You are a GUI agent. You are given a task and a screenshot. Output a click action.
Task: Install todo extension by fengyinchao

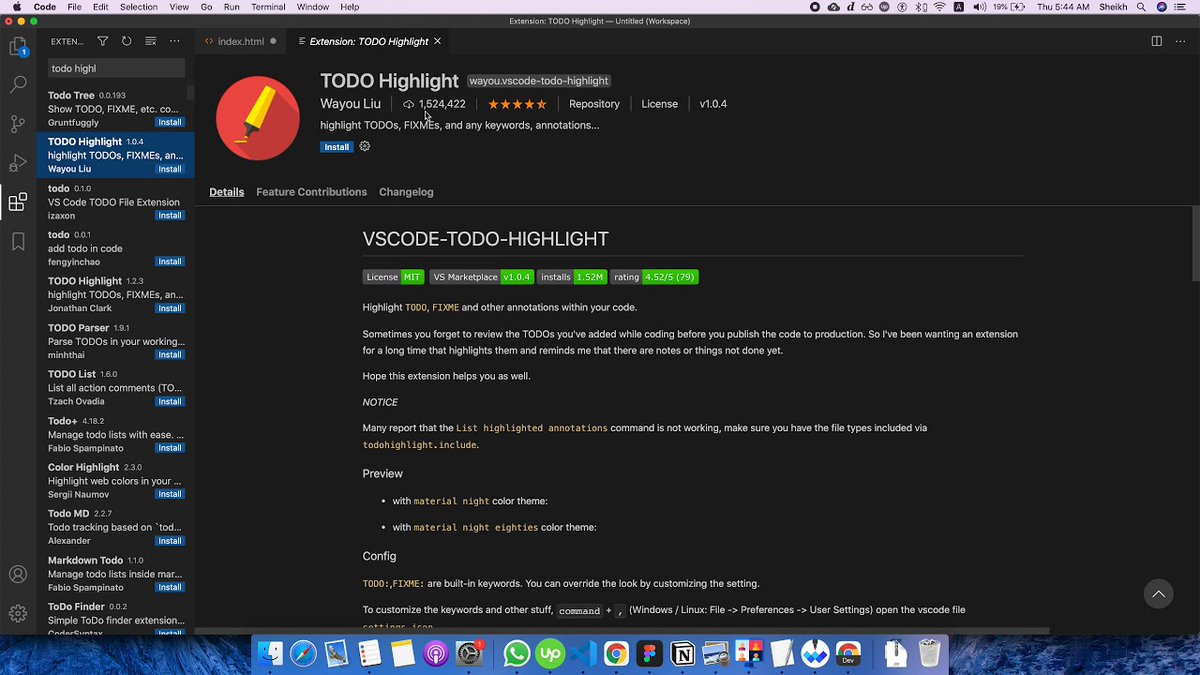(170, 262)
